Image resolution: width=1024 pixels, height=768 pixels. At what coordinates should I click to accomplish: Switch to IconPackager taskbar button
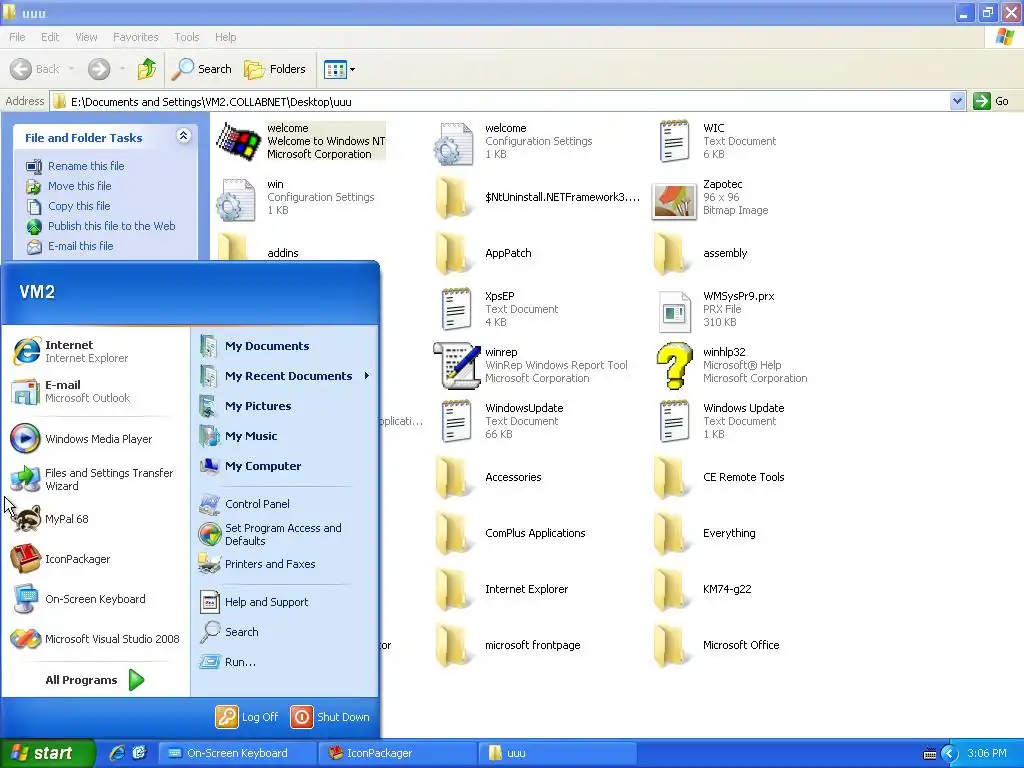click(x=398, y=754)
